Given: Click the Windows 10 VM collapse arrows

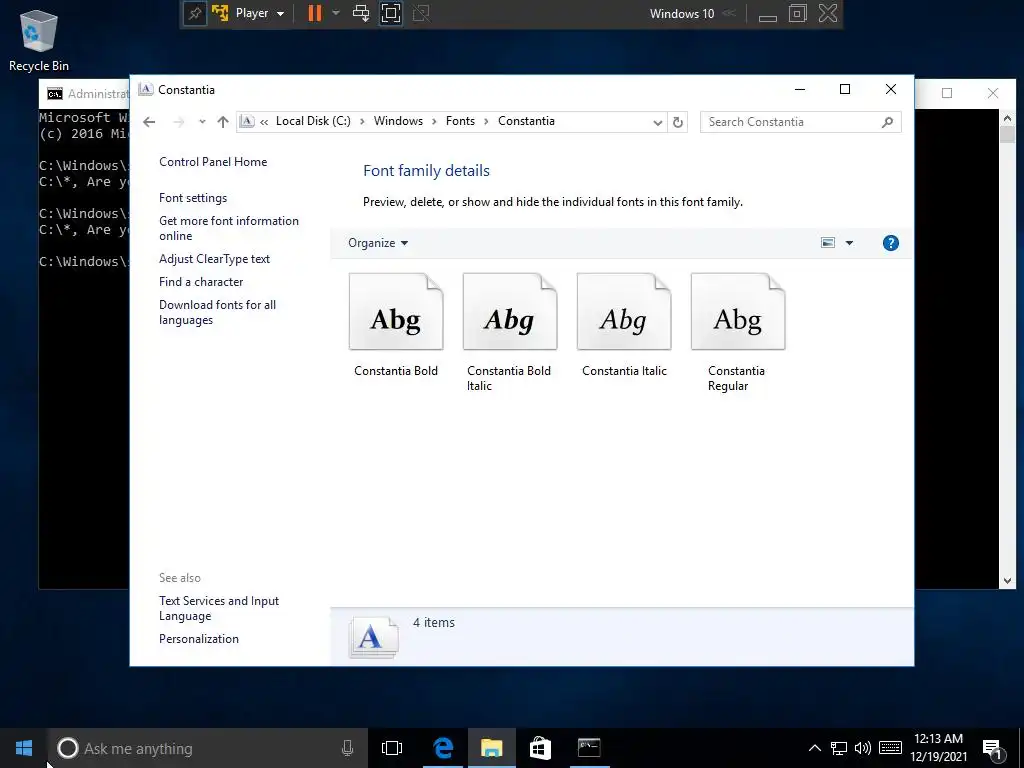Looking at the screenshot, I should pyautogui.click(x=729, y=13).
